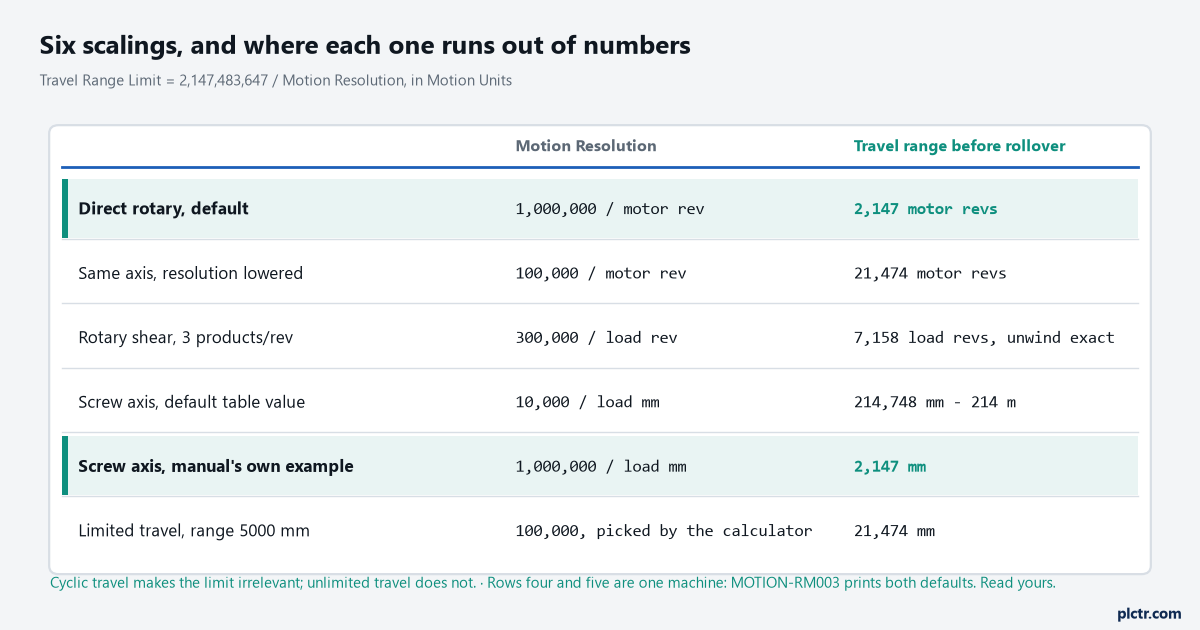The image size is (1200, 630).
Task: Click the 'Travel range before rollover' column header
Action: pyautogui.click(x=960, y=146)
